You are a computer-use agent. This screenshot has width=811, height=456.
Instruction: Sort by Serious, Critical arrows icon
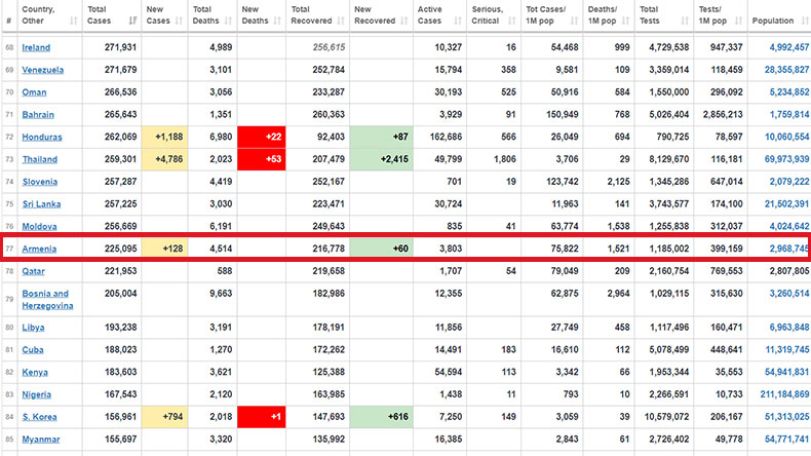point(512,21)
